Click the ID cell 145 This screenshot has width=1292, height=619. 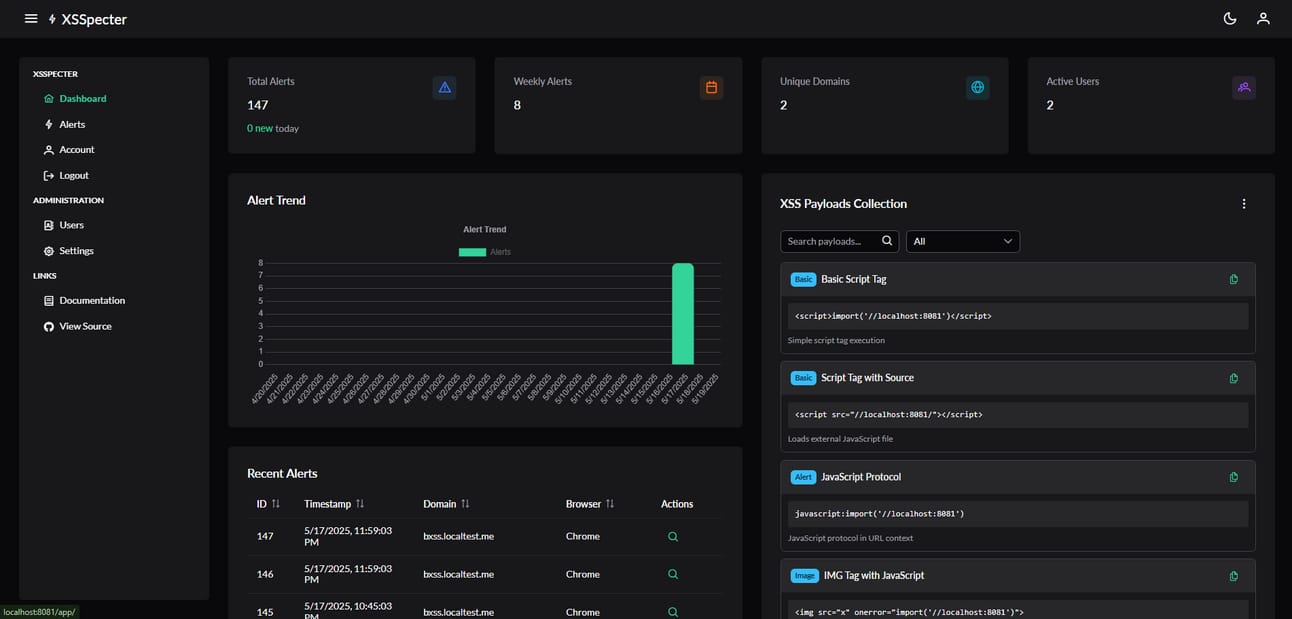(x=265, y=612)
